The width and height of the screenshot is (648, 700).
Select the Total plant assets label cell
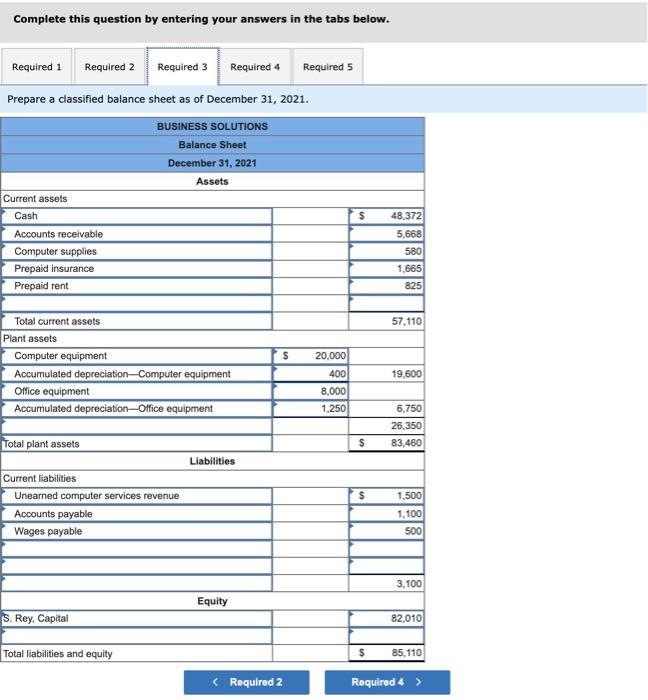(x=137, y=444)
